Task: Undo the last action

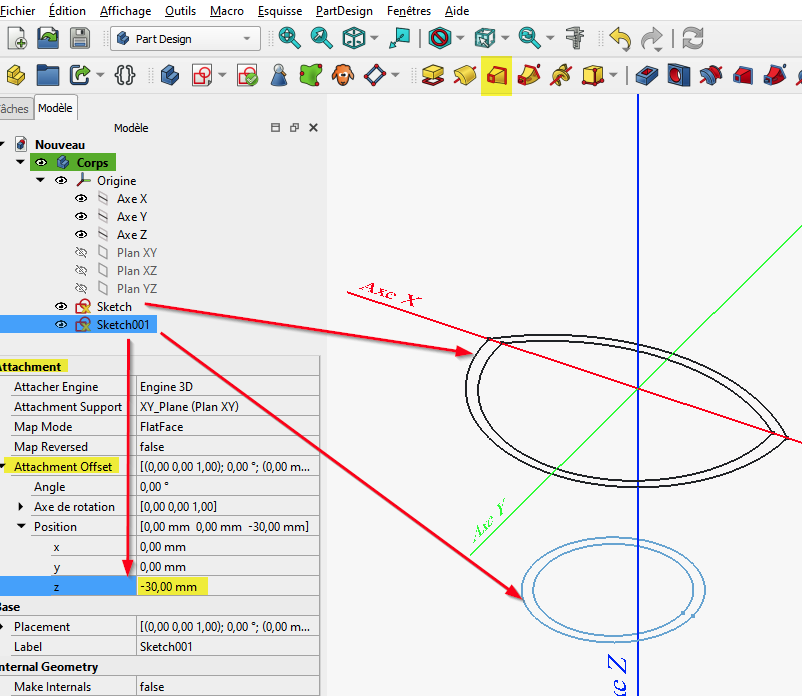Action: click(x=620, y=38)
